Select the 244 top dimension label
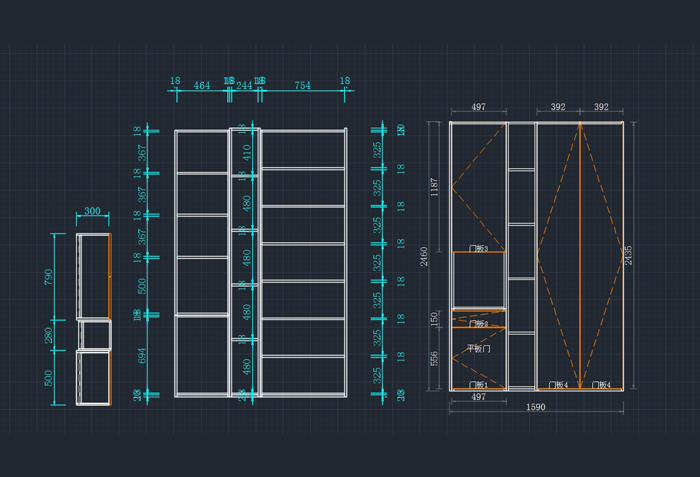The image size is (700, 477). point(244,86)
